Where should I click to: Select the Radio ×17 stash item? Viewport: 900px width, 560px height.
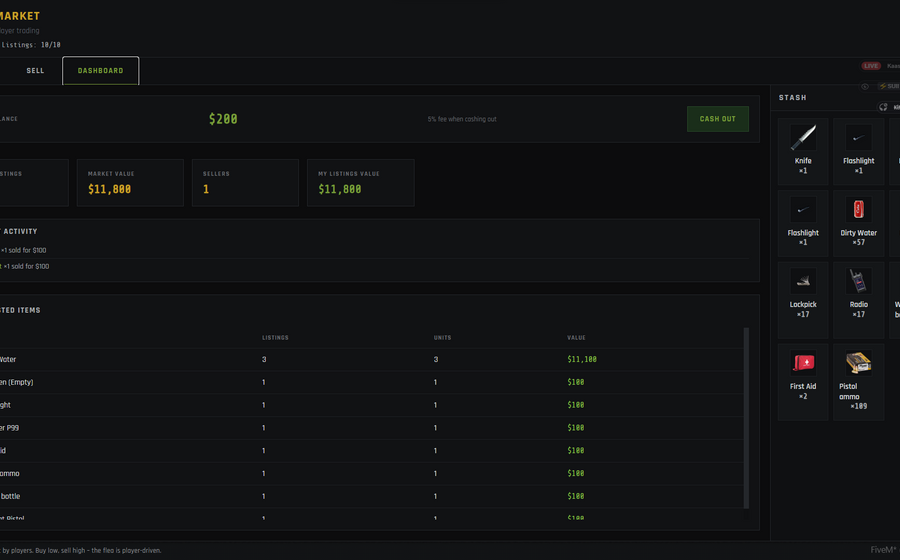[858, 300]
